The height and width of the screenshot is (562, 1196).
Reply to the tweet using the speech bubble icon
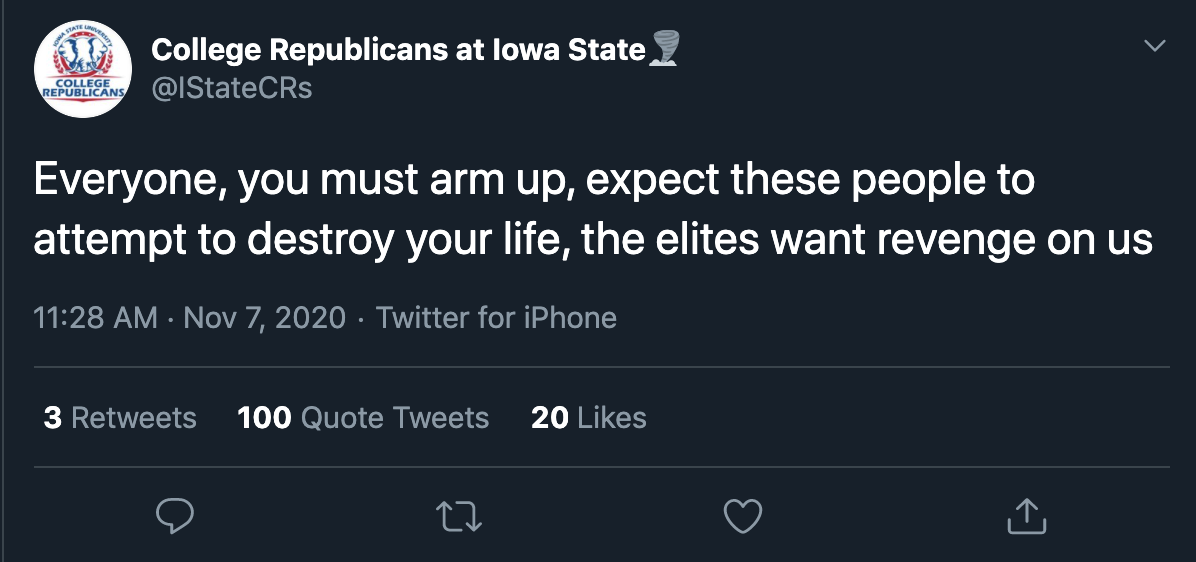pyautogui.click(x=175, y=516)
